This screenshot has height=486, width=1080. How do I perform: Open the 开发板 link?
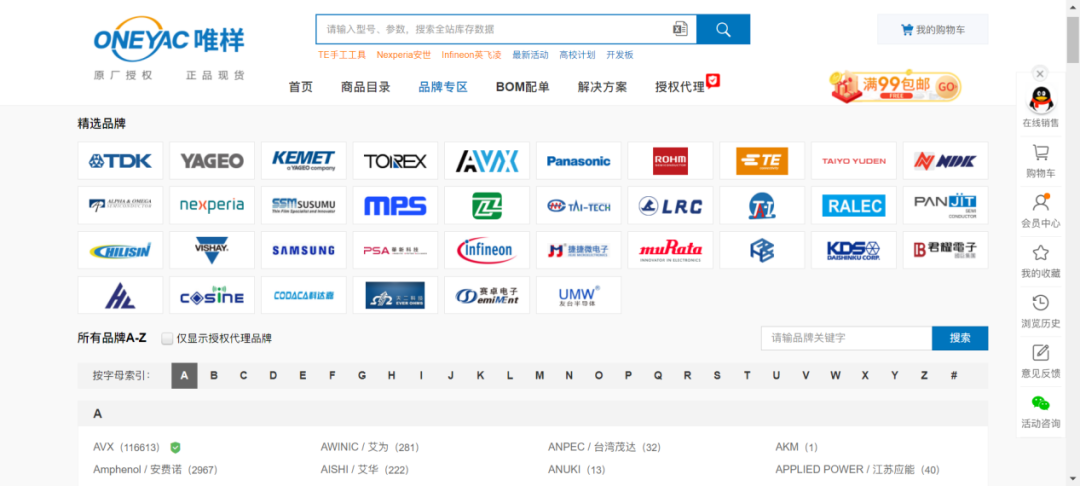[x=620, y=54]
